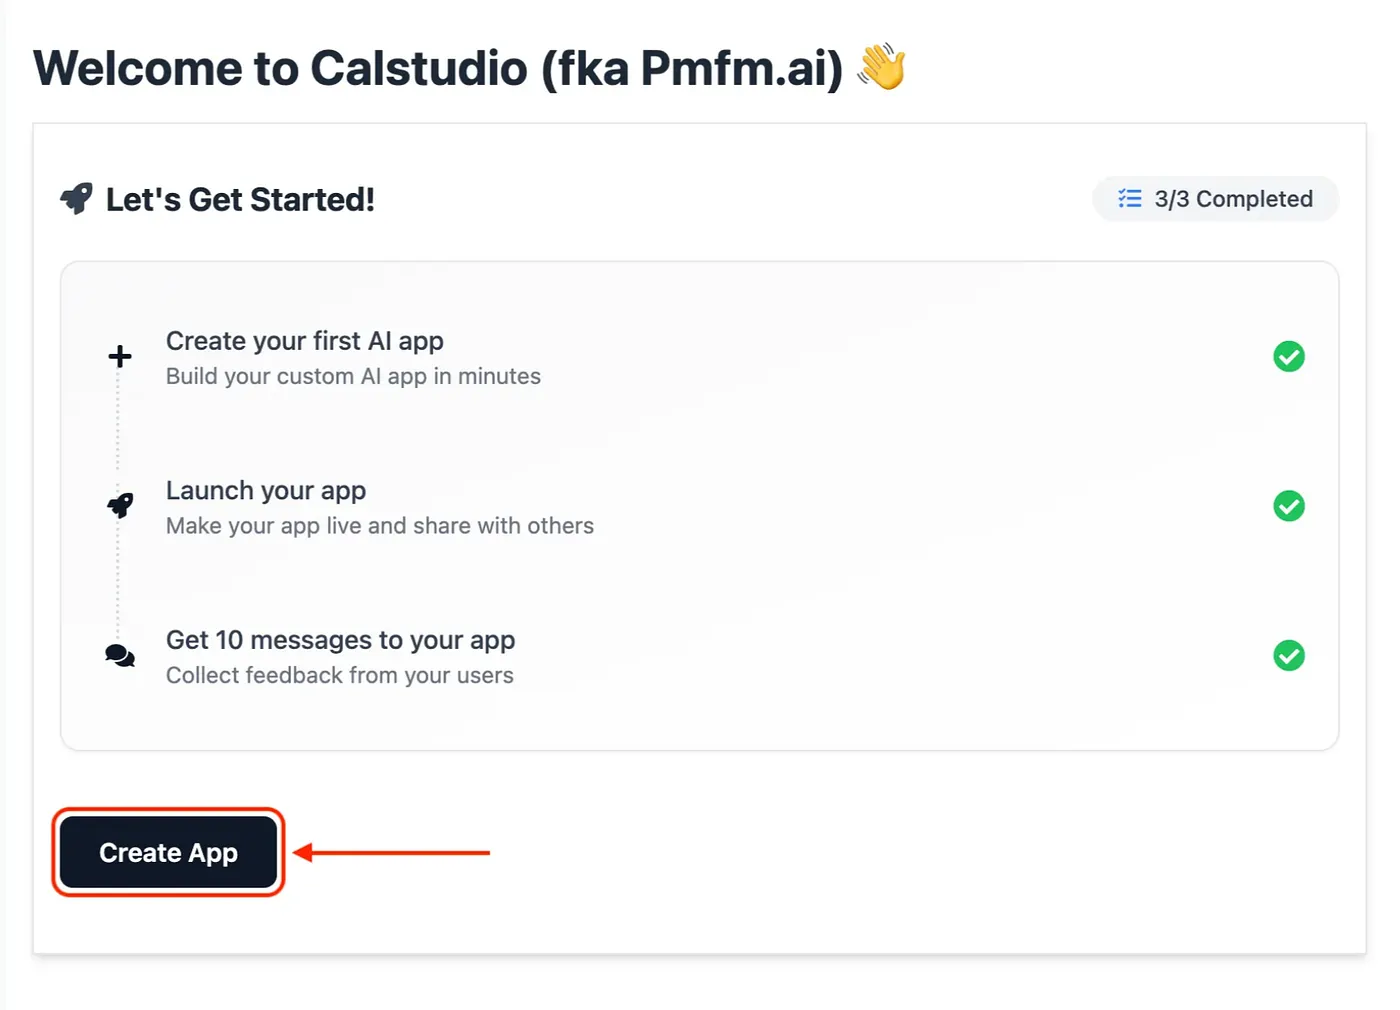
Task: Click green checkmark for Create your first AI app
Action: point(1288,356)
